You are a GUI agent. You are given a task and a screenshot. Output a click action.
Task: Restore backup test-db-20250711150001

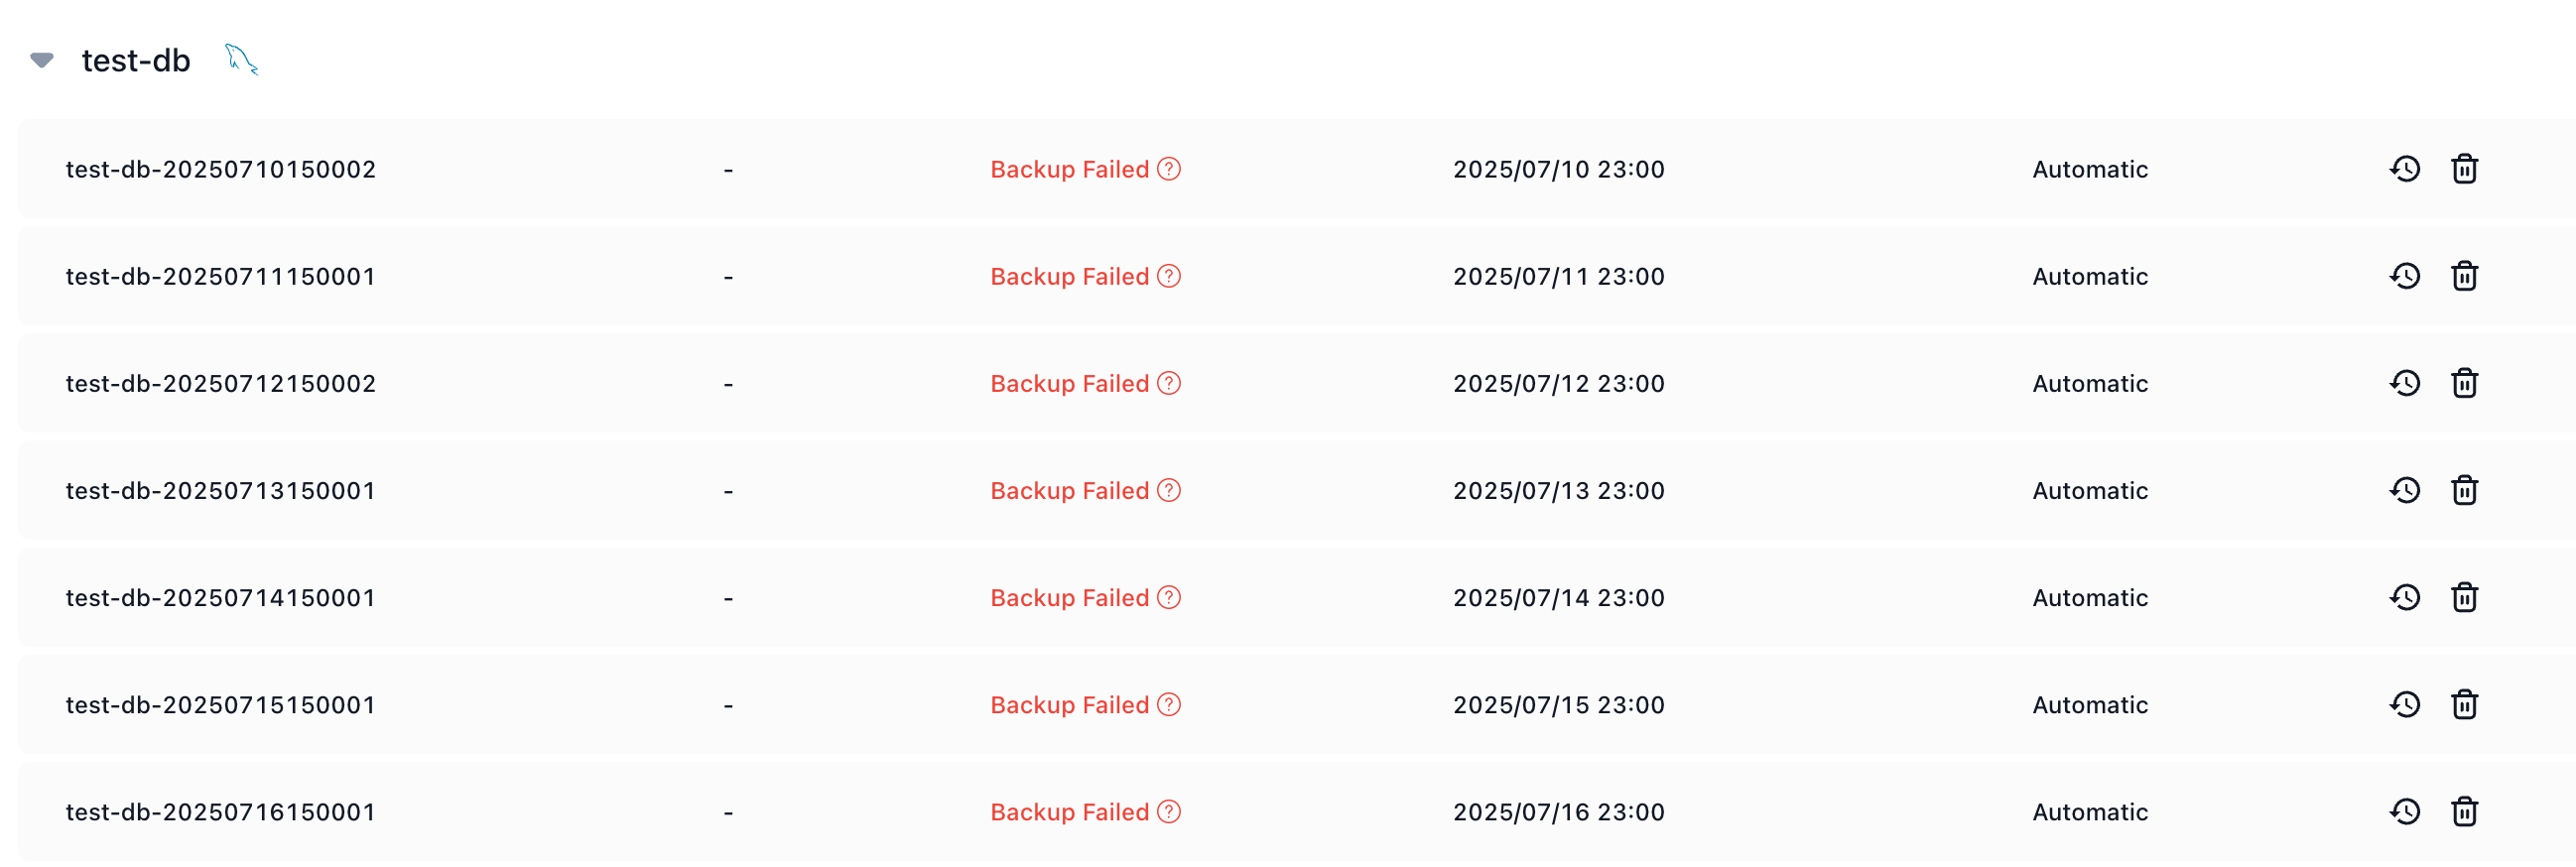coord(2404,276)
